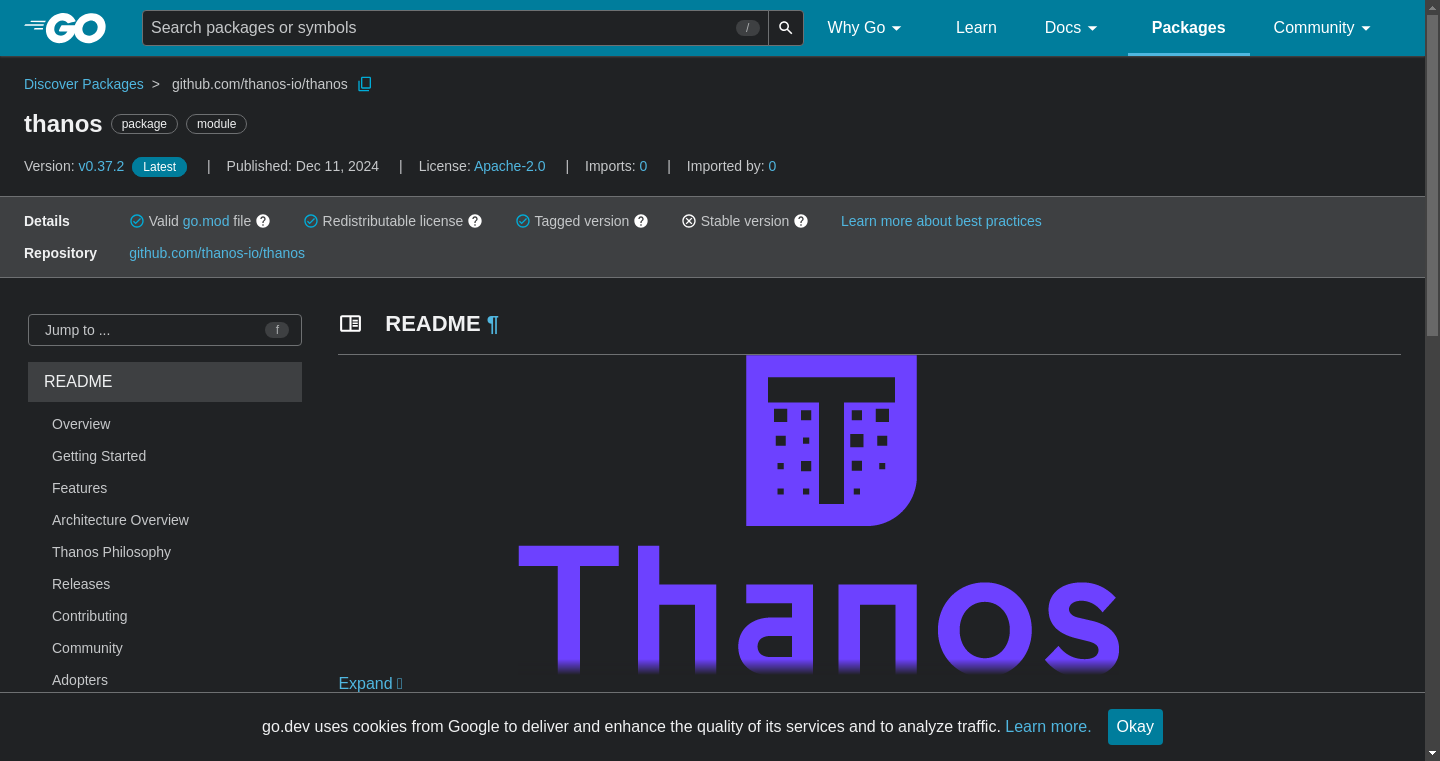Screen dimensions: 1440x761
Task: Click the scrollbar up arrow
Action: click(1432, 7)
